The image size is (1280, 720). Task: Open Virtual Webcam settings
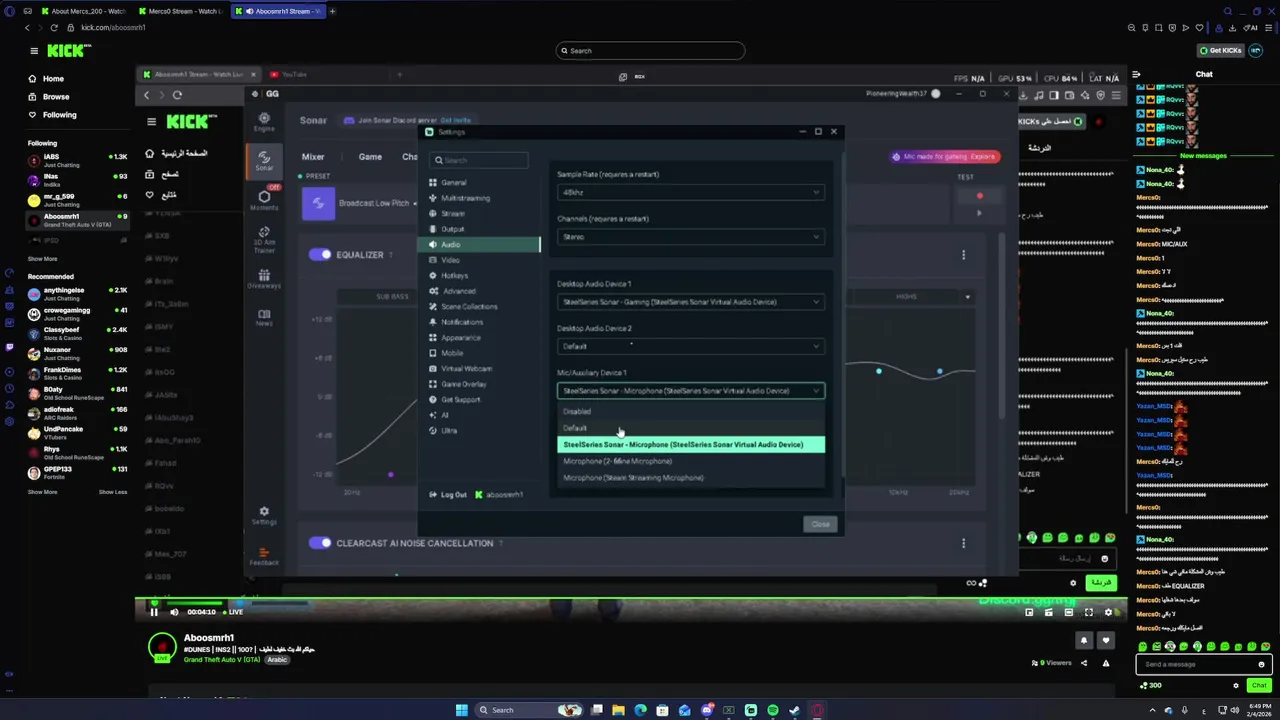pos(466,368)
